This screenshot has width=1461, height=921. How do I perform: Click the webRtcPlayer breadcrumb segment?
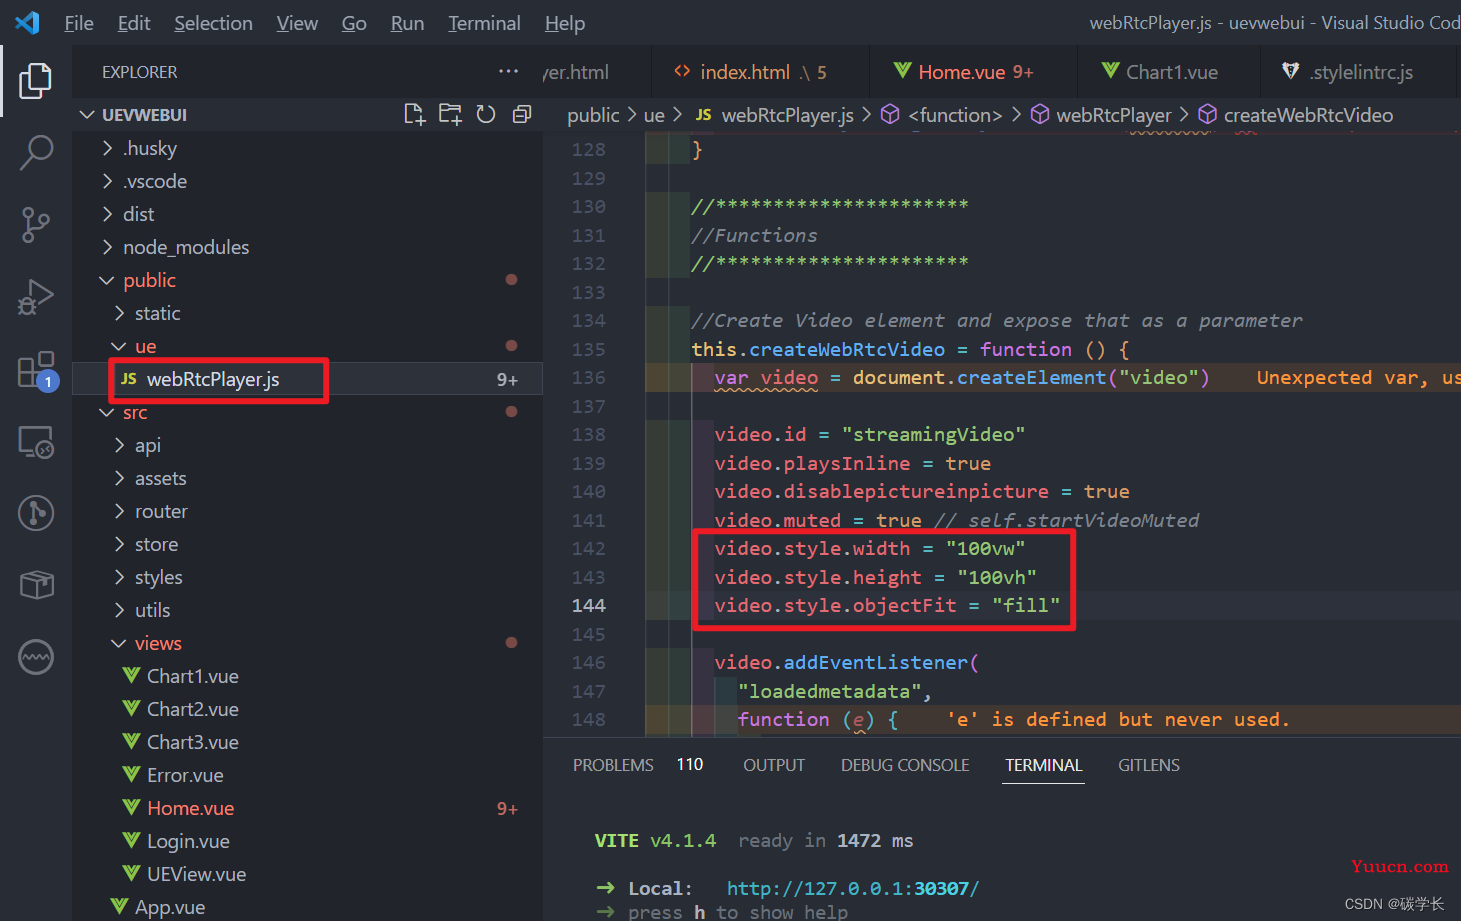point(1113,115)
